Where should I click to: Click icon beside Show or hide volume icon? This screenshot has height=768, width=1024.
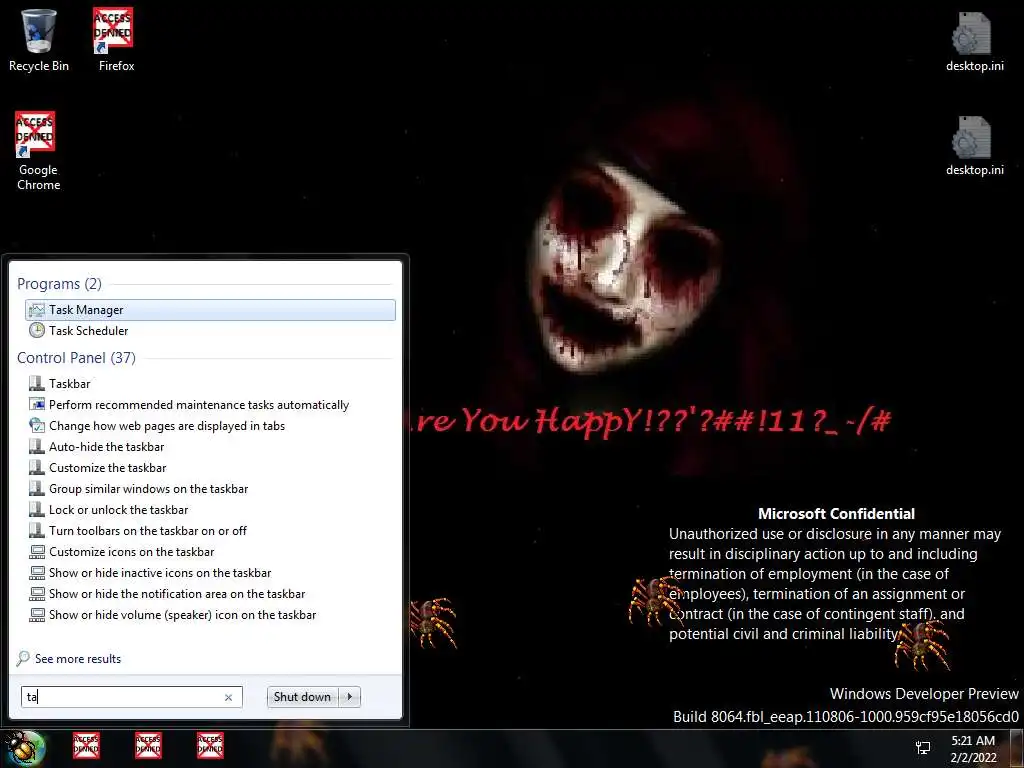pyautogui.click(x=37, y=615)
